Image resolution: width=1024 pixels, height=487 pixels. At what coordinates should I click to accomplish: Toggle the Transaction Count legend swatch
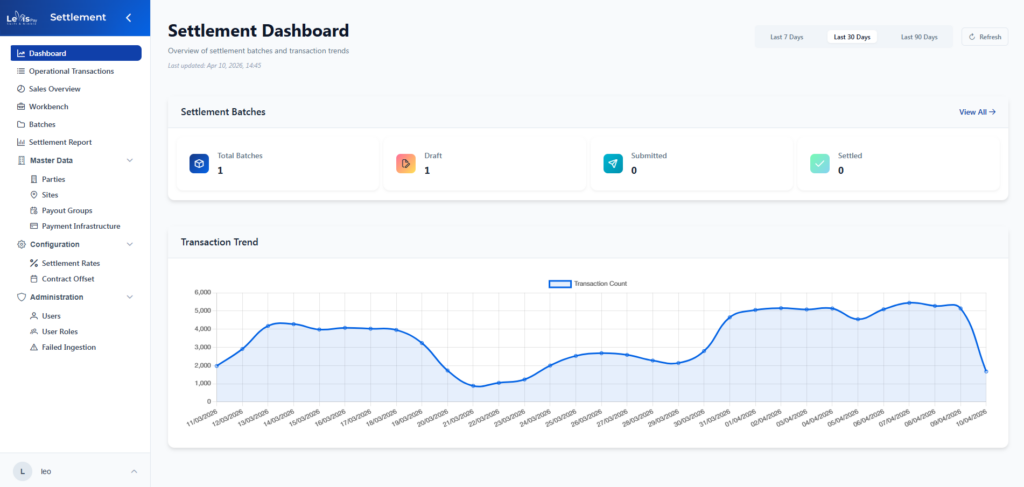(x=560, y=284)
